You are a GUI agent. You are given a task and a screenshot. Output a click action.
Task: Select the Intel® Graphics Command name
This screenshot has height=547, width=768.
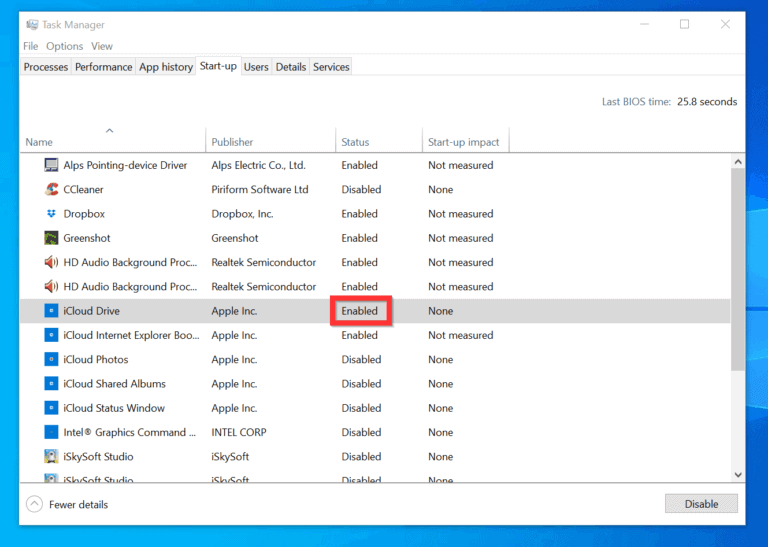pos(129,432)
